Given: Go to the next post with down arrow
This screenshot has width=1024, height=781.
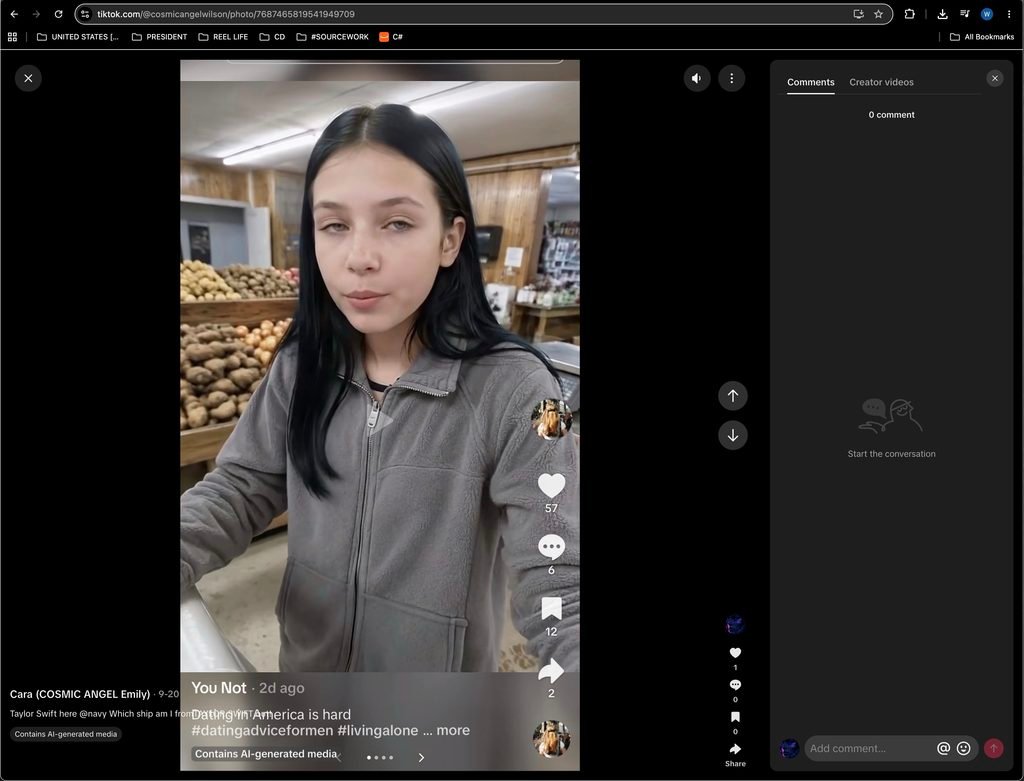Looking at the screenshot, I should click(733, 436).
